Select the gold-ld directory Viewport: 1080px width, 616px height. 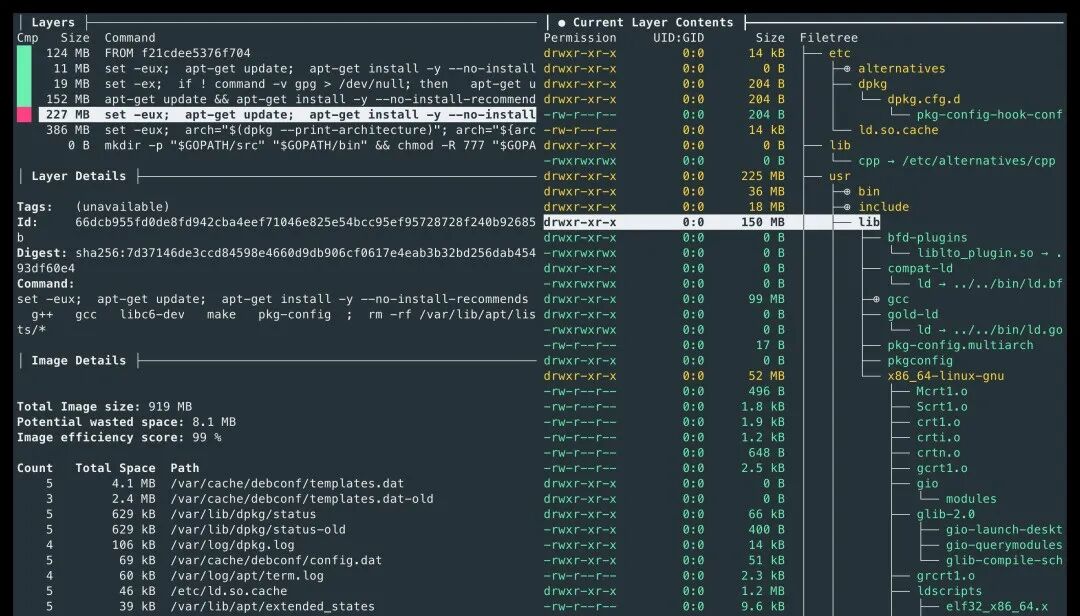(x=913, y=314)
